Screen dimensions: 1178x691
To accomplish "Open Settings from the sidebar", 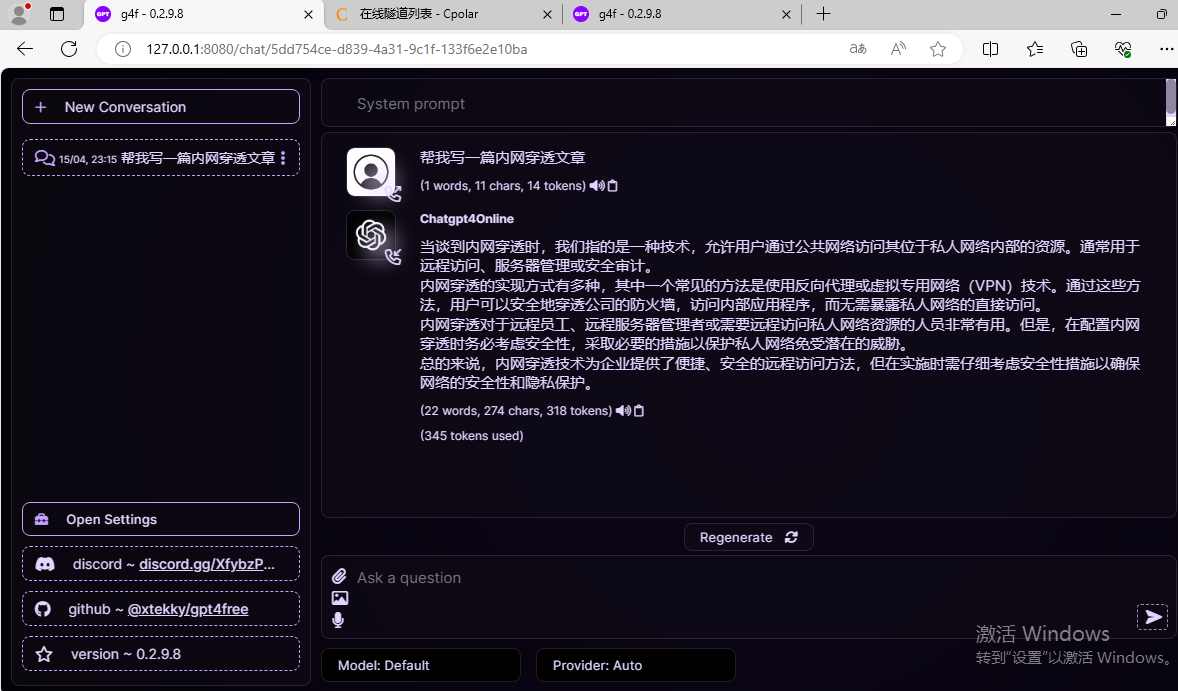I will point(160,518).
